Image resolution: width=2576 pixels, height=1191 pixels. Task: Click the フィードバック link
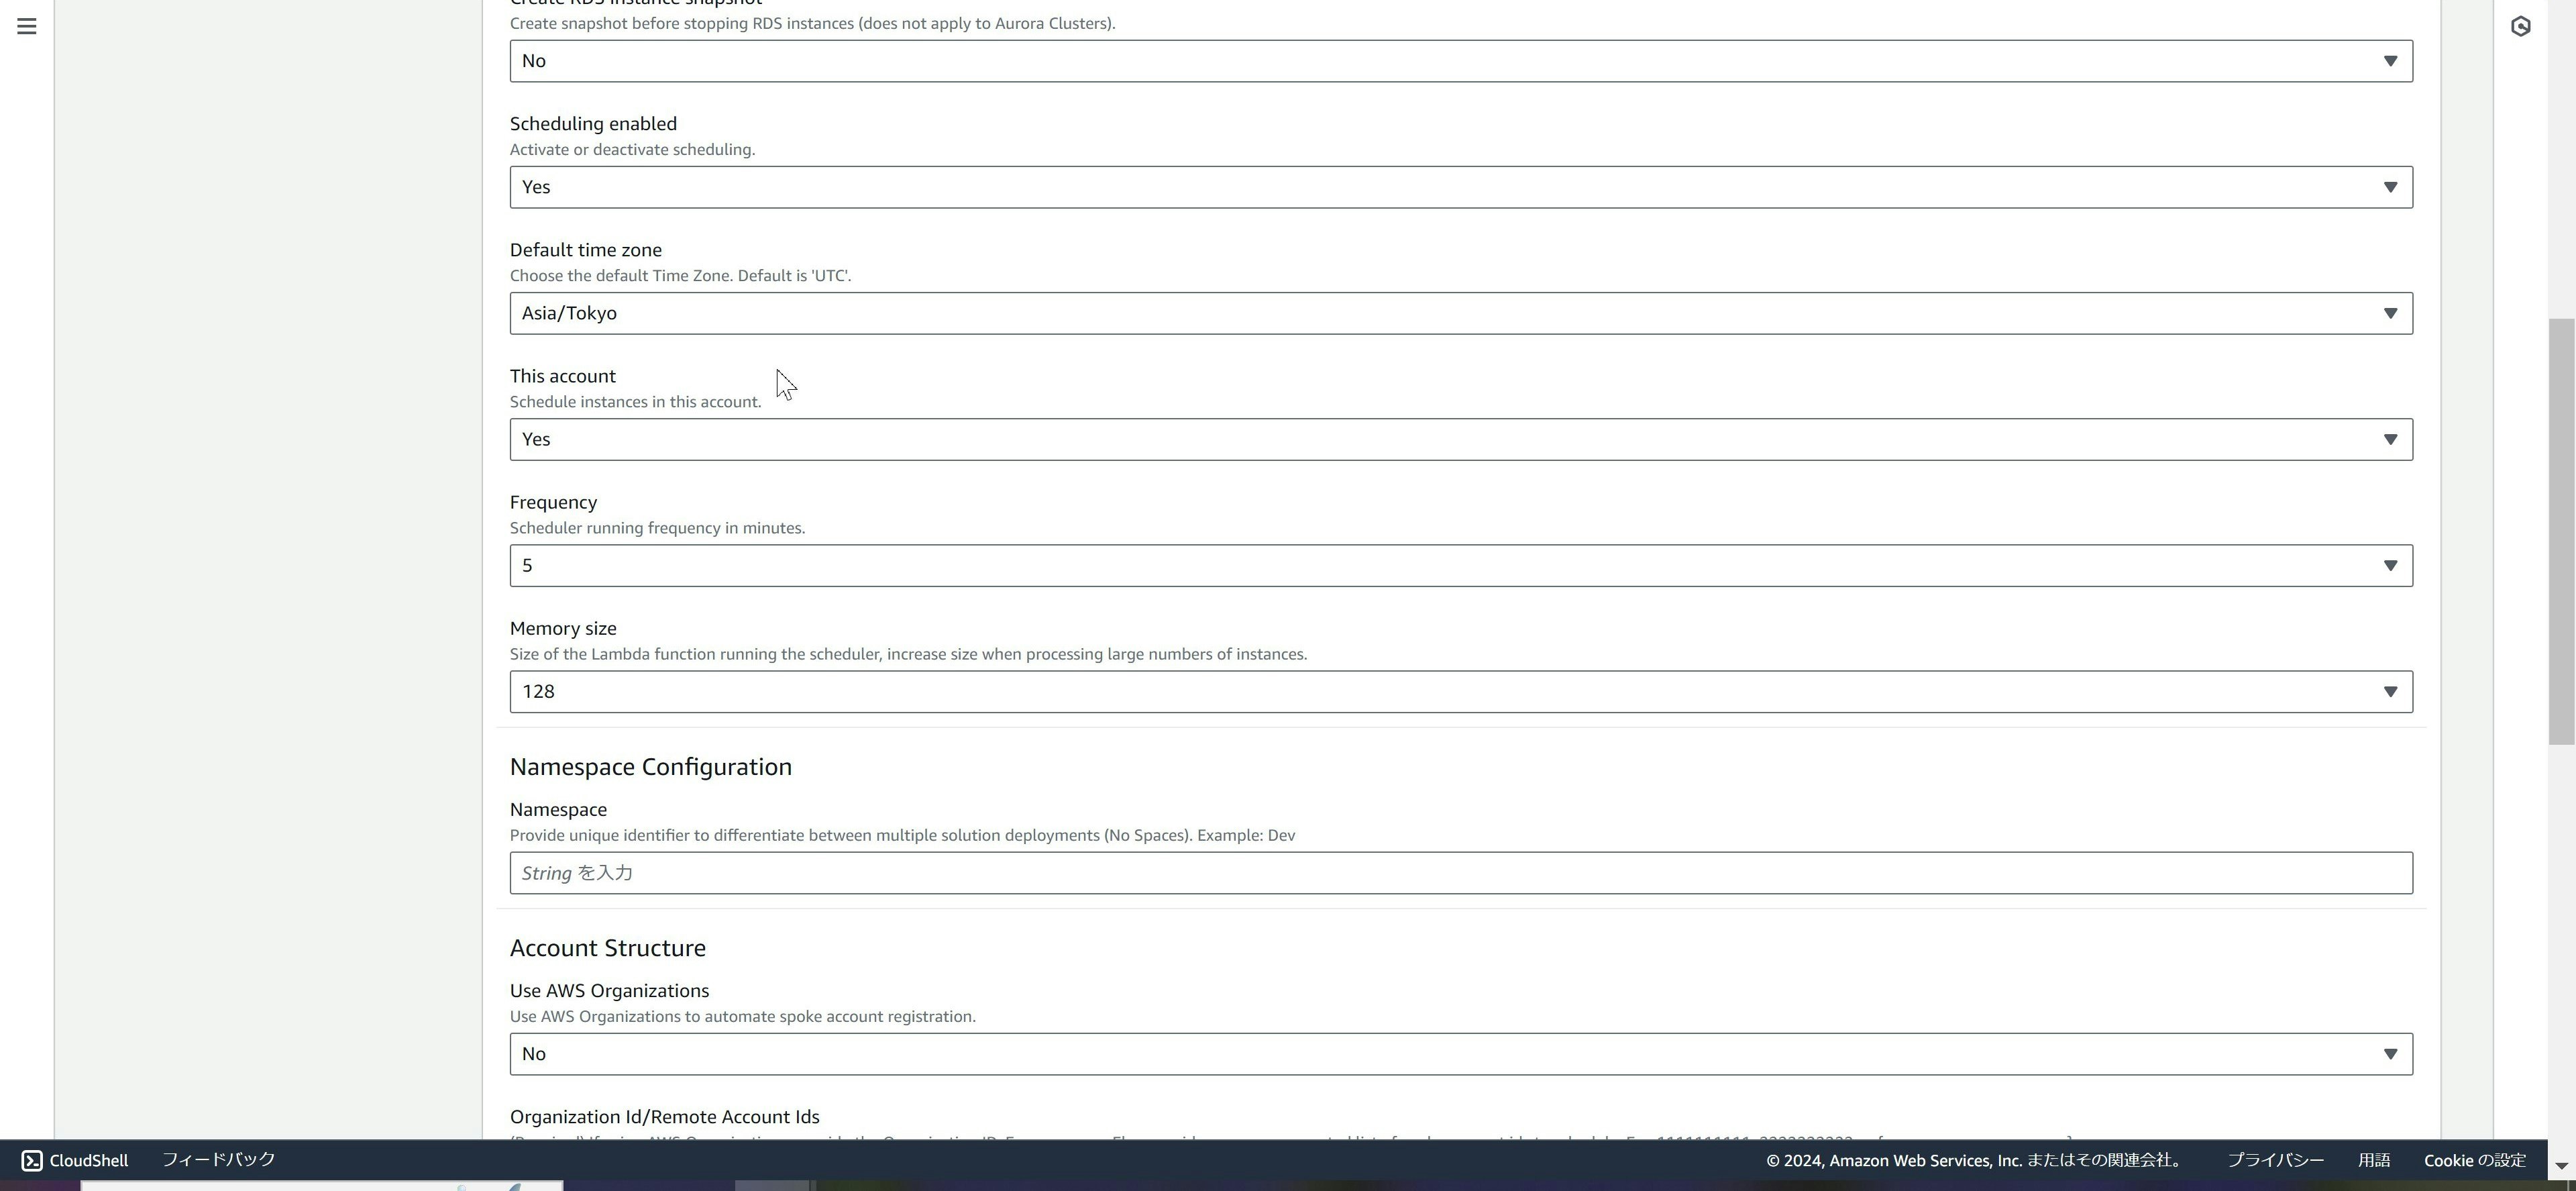point(218,1159)
